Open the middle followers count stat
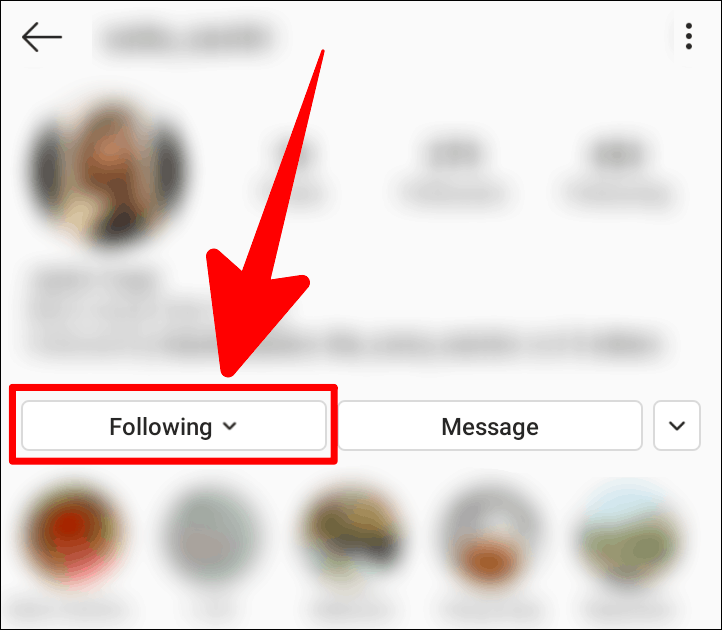This screenshot has width=722, height=630. [x=454, y=170]
